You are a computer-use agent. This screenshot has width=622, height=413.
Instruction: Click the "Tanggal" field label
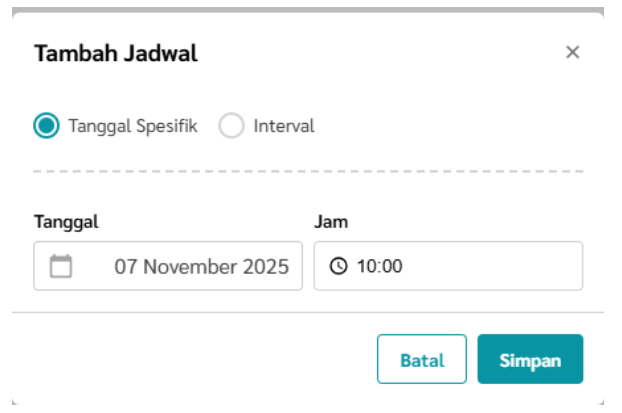[x=66, y=222]
